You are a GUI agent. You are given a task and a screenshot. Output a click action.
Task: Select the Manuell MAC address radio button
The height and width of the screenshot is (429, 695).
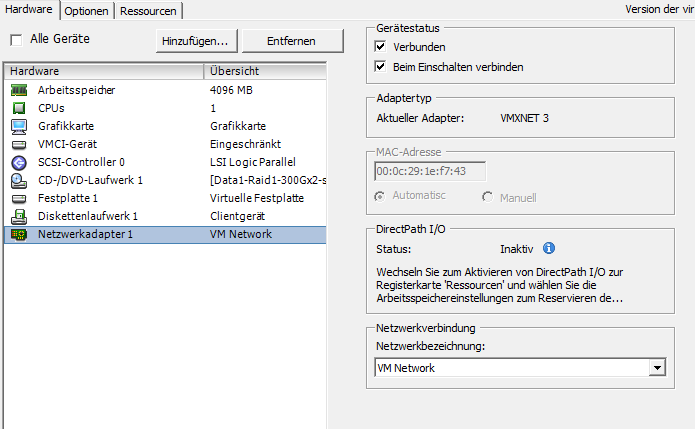click(x=488, y=197)
